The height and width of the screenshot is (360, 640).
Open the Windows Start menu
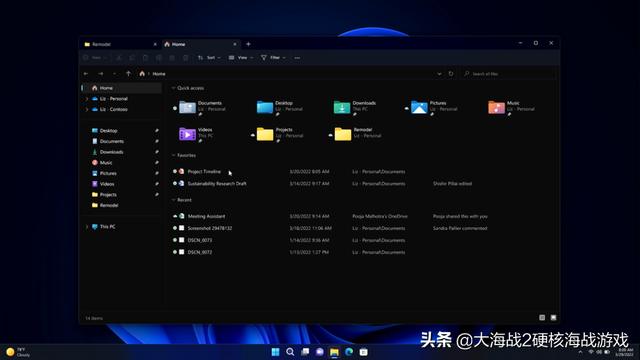[x=276, y=352]
